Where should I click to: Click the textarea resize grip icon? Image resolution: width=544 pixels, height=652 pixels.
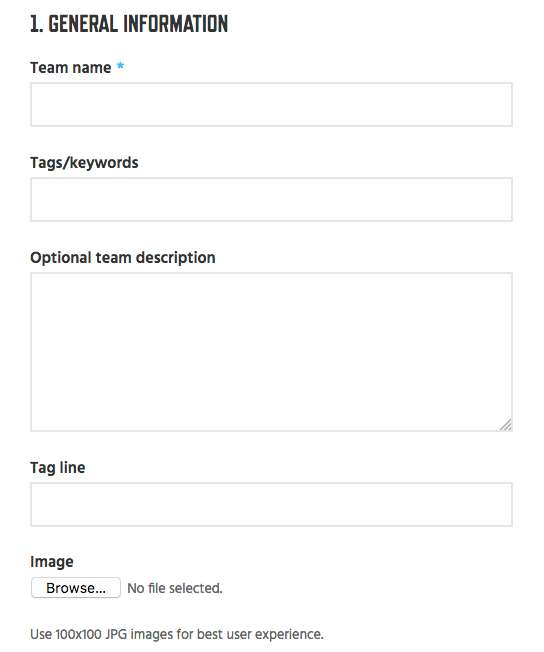505,425
